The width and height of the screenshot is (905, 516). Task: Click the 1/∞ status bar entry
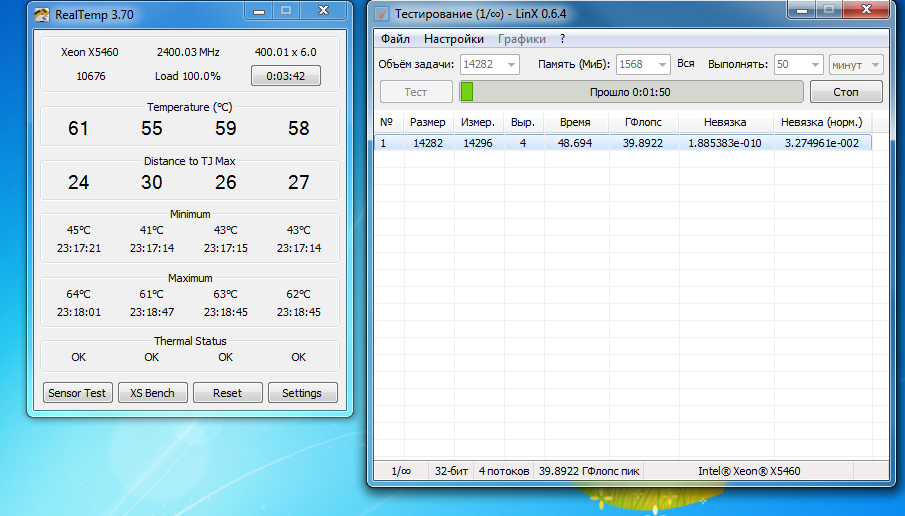401,471
